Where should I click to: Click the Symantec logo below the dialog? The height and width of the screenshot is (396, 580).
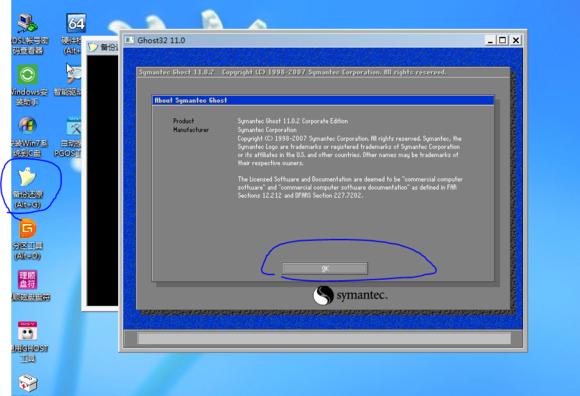[350, 295]
